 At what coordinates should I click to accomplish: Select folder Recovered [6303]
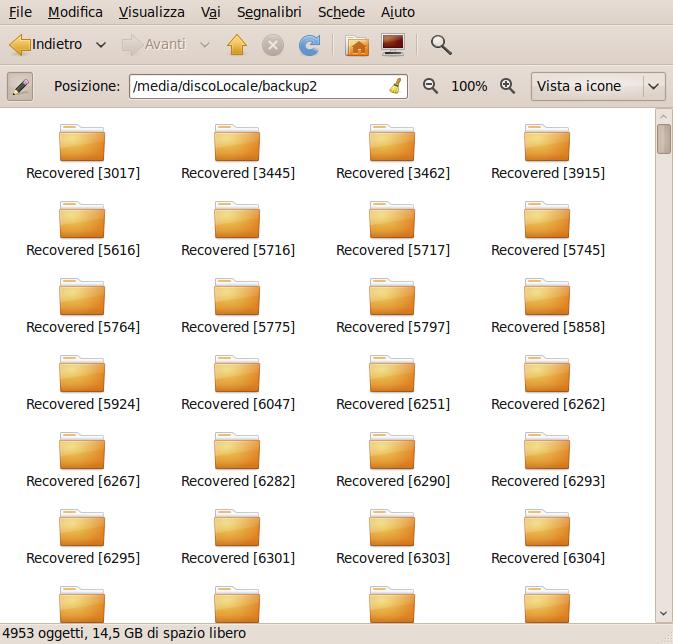tap(392, 538)
